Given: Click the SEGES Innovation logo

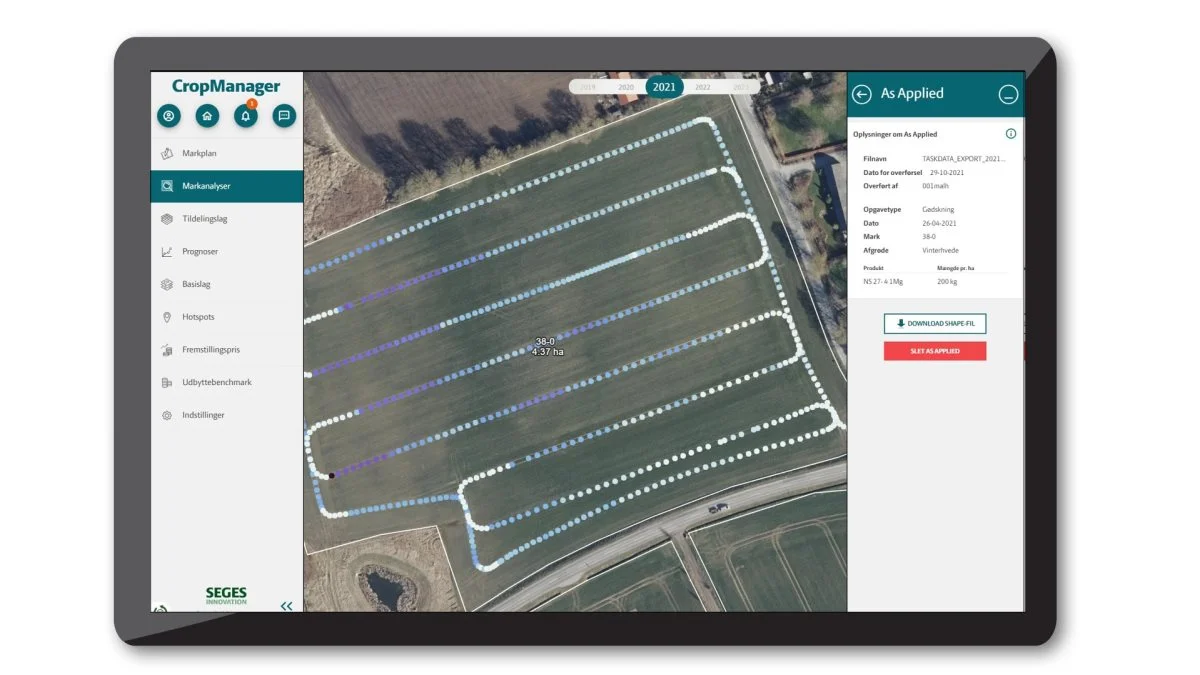Looking at the screenshot, I should (226, 596).
